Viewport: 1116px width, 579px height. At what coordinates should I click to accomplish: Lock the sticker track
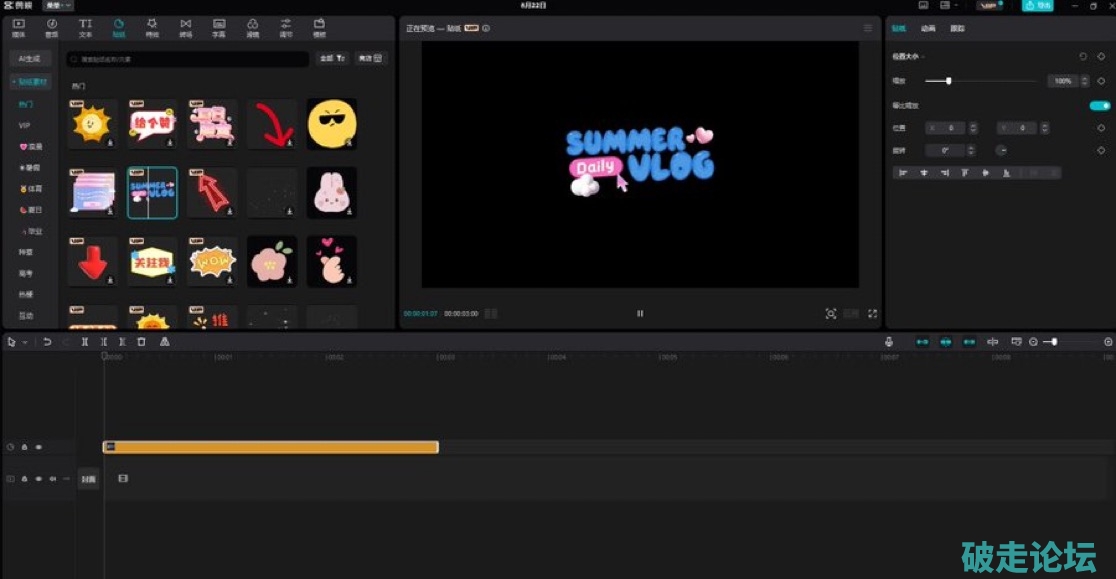tap(24, 448)
